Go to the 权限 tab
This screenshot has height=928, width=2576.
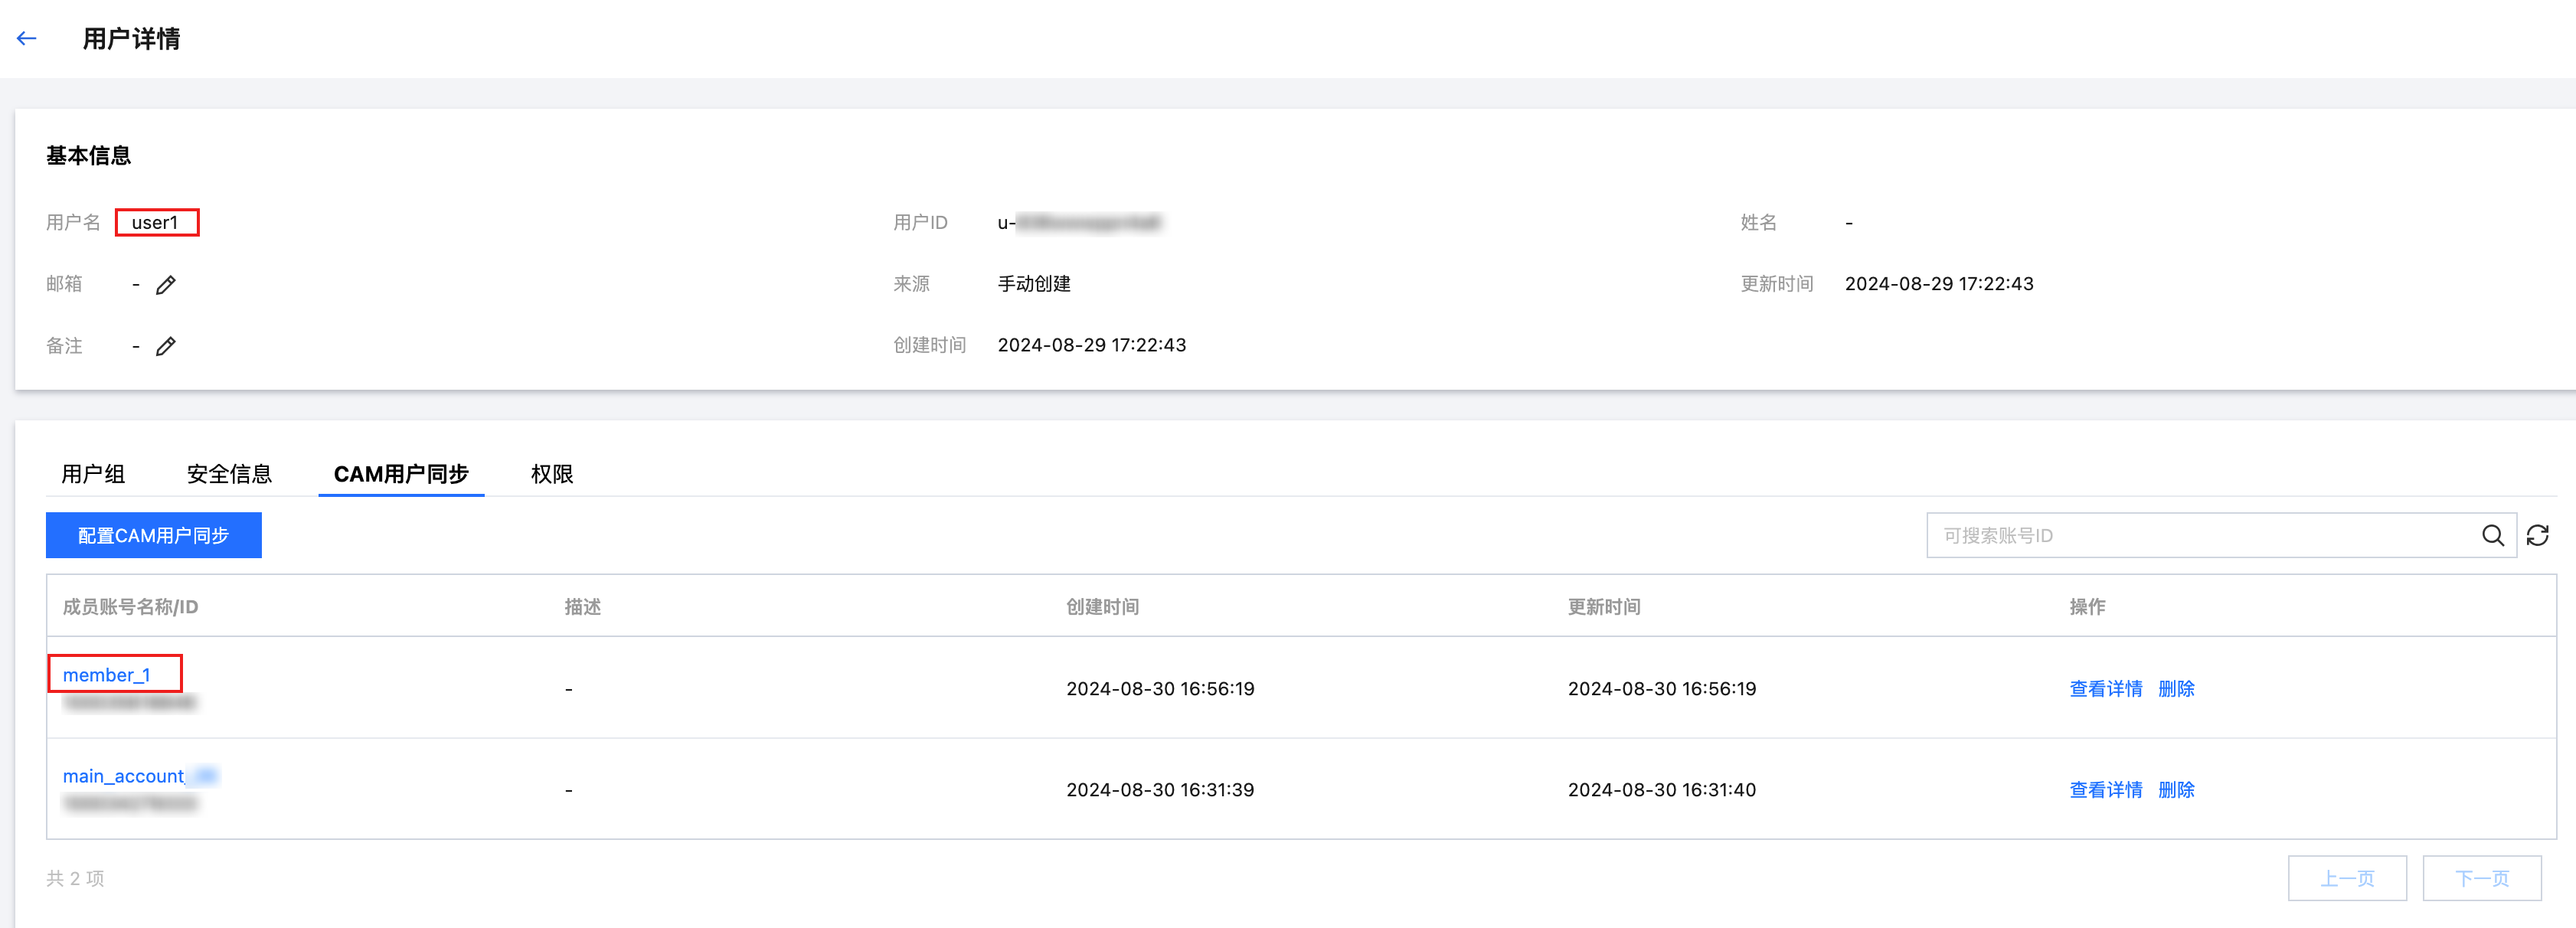click(x=551, y=474)
